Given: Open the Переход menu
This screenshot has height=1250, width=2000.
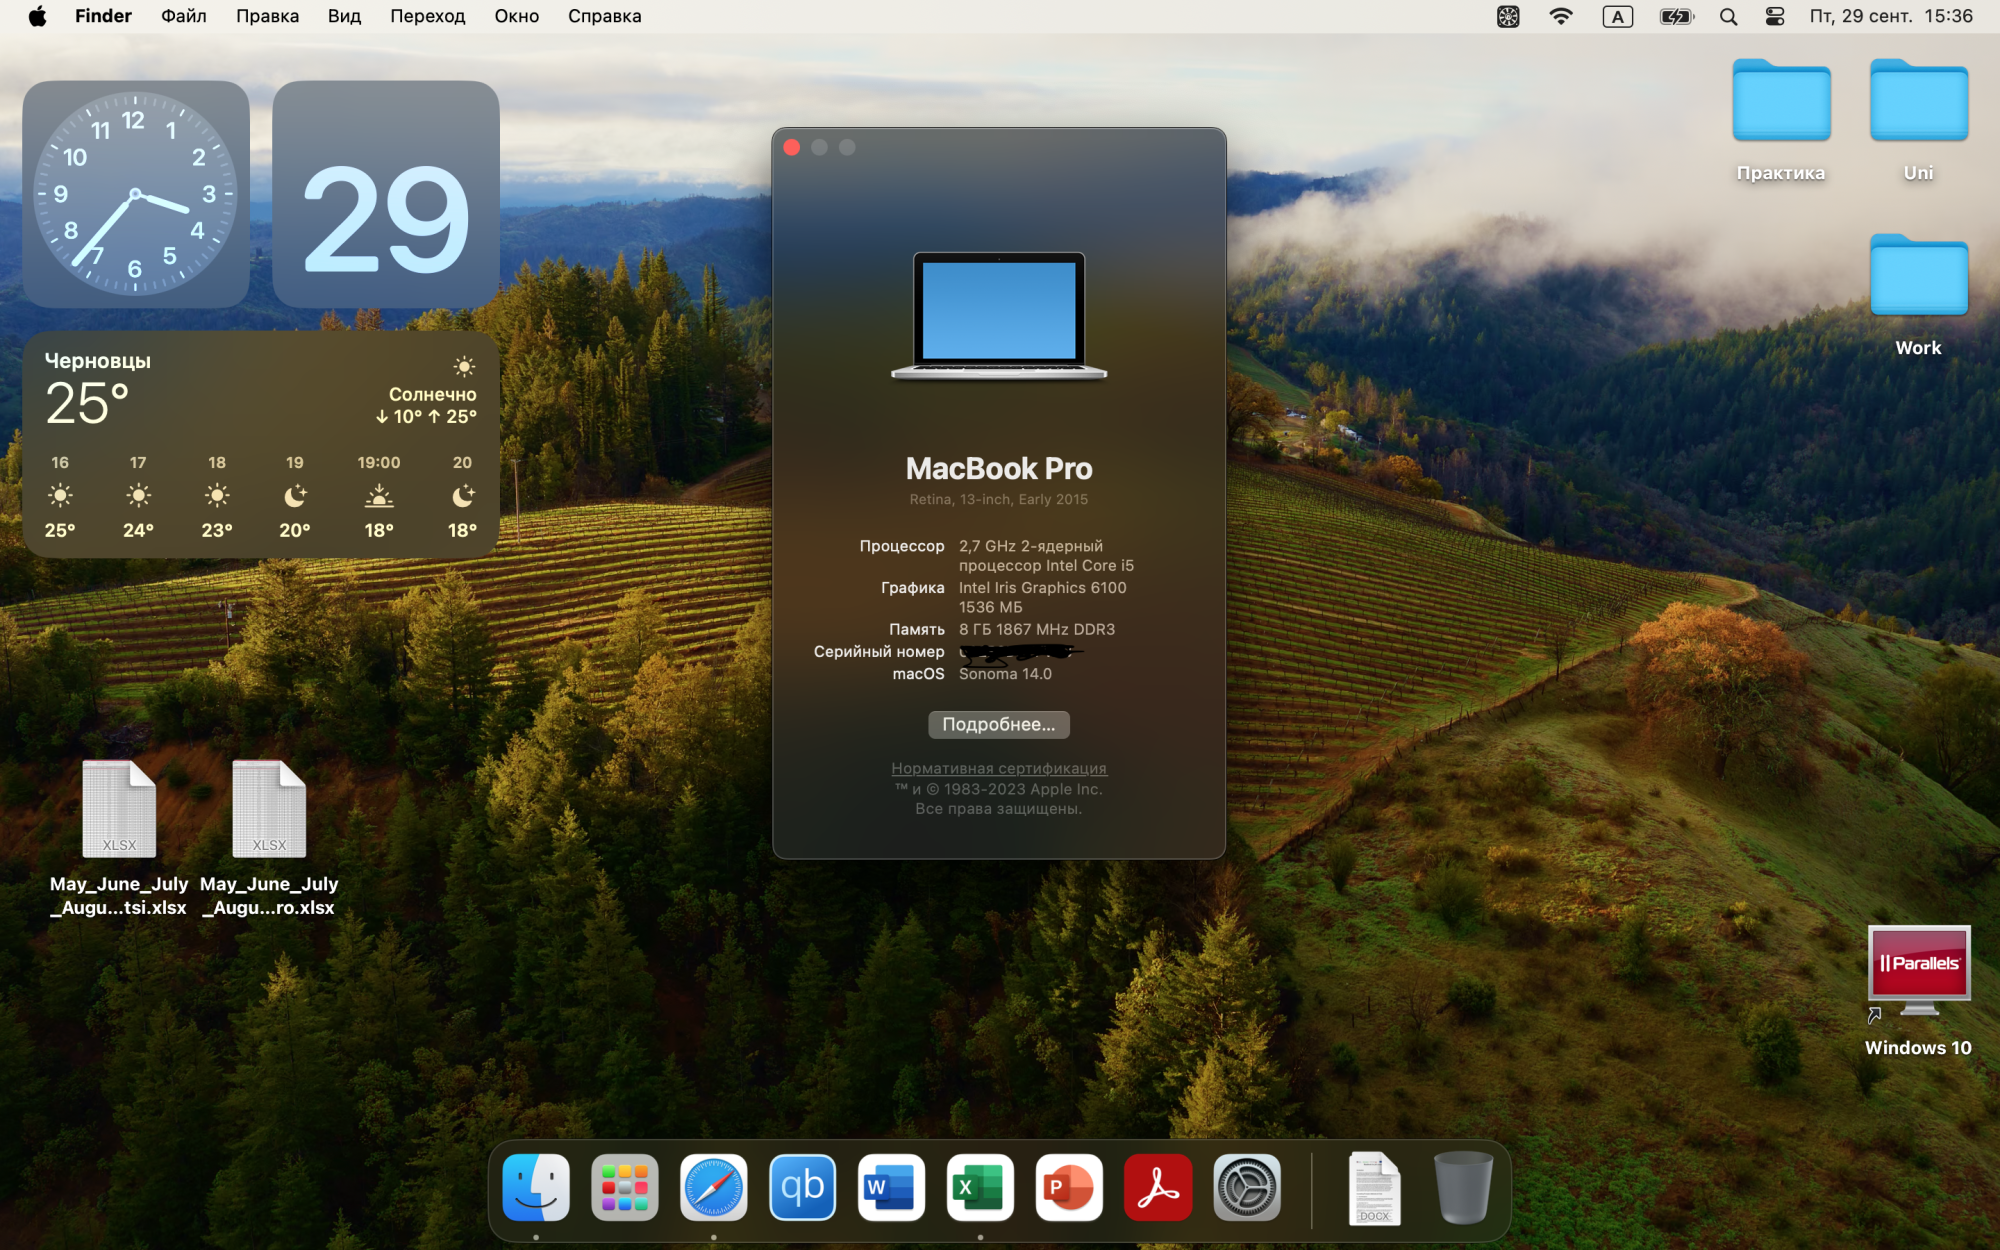Looking at the screenshot, I should tap(427, 16).
